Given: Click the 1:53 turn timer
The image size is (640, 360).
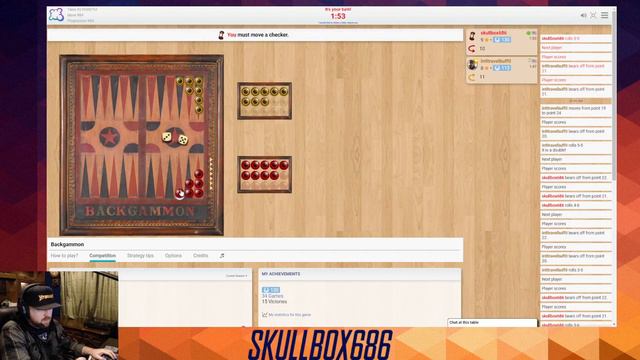Looking at the screenshot, I should pyautogui.click(x=338, y=16).
